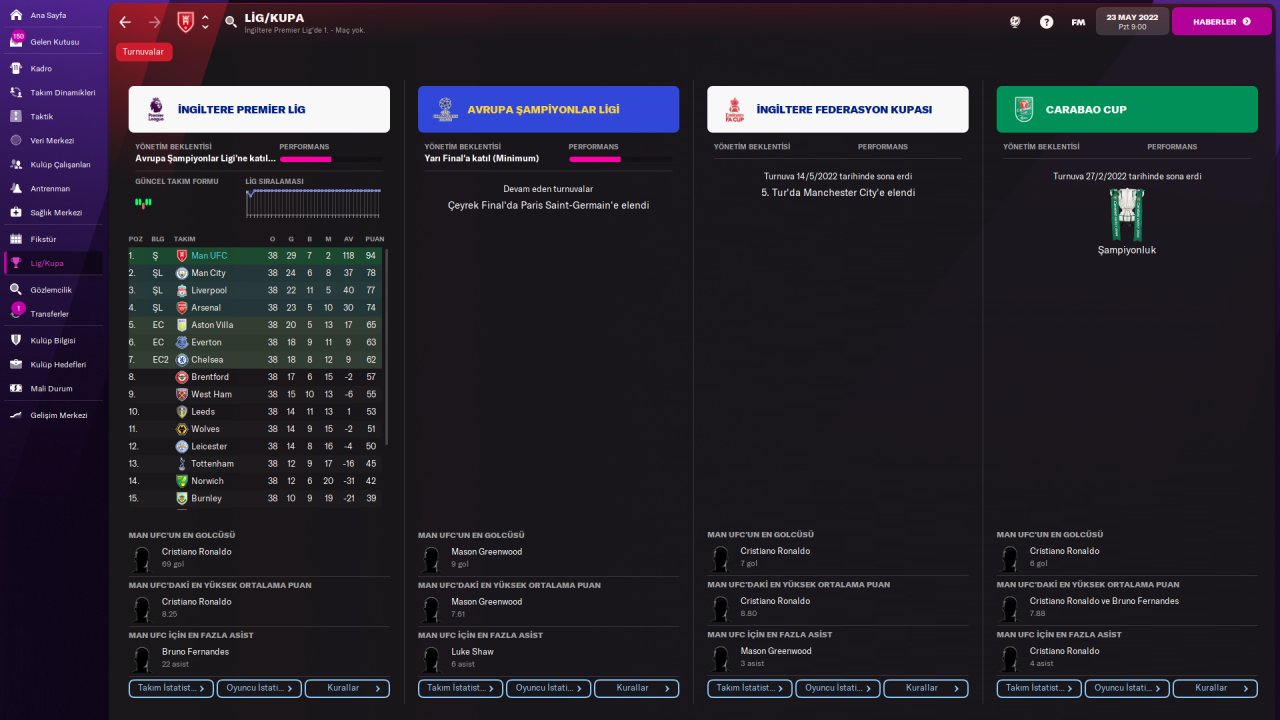The width and height of the screenshot is (1280, 720).
Task: Open Takım Dinamikleri in the sidebar
Action: [x=51, y=92]
